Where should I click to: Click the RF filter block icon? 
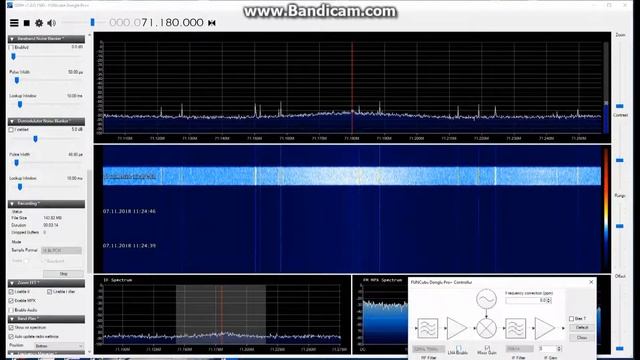pos(427,328)
